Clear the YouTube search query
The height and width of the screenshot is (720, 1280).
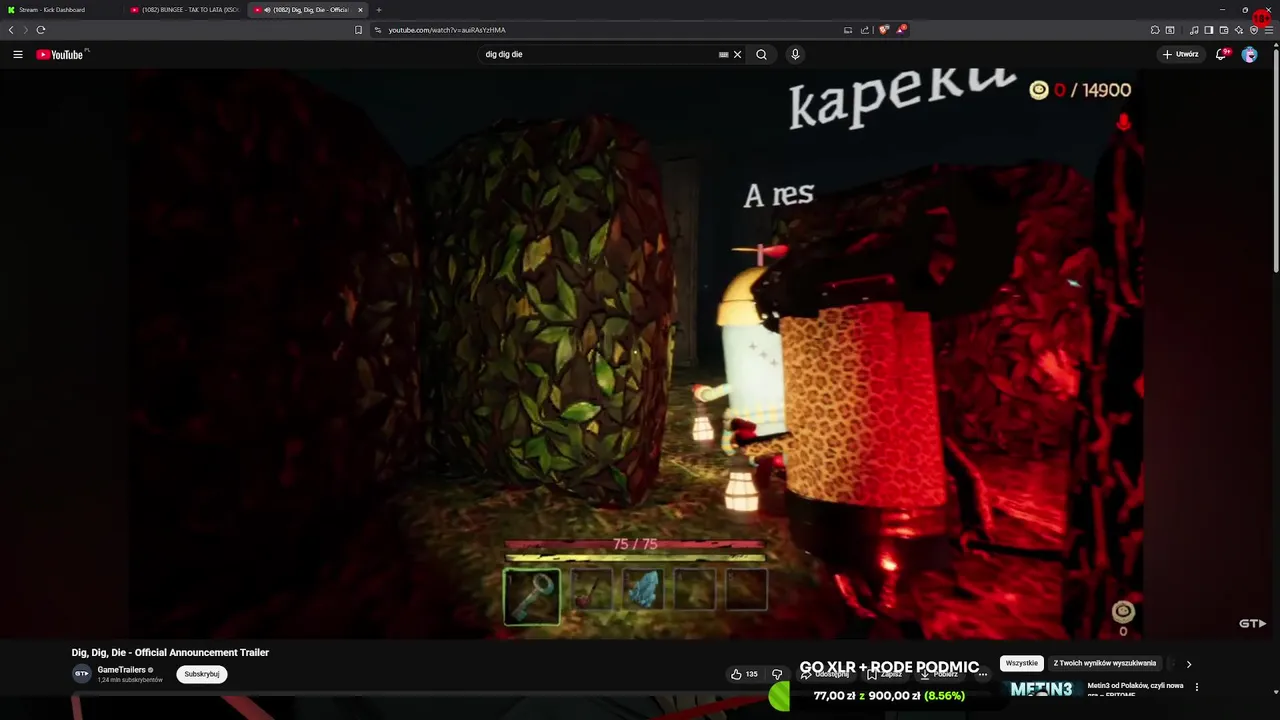(x=738, y=55)
